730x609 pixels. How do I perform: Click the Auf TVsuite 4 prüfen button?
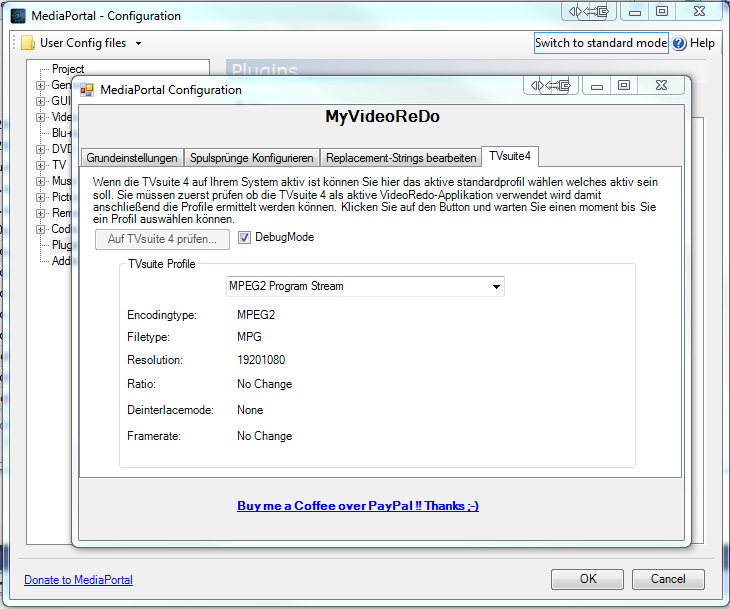point(162,239)
